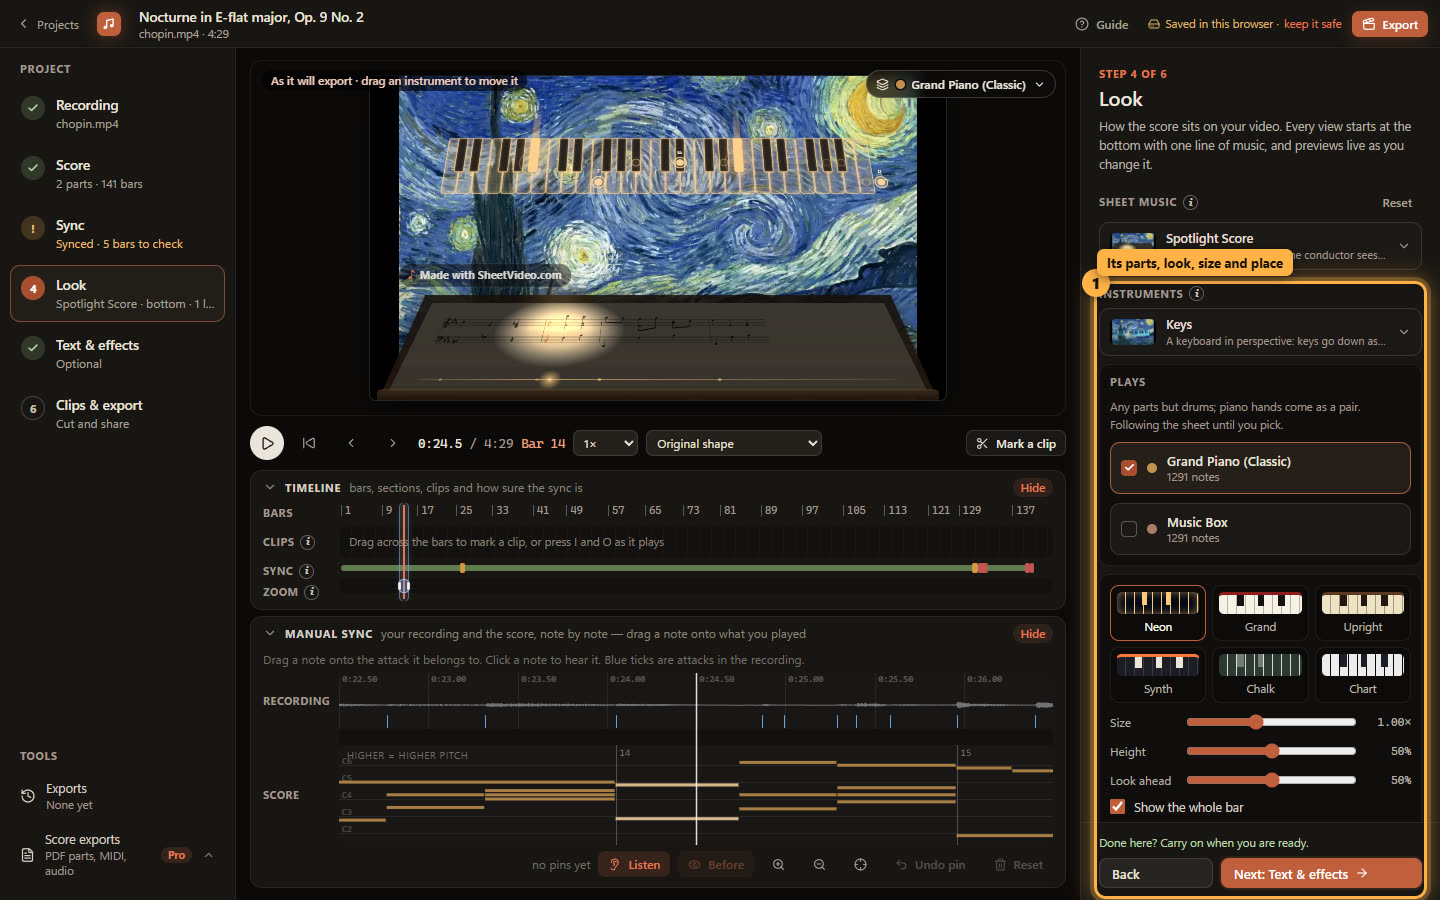The height and width of the screenshot is (900, 1440).
Task: Open the Clips & export step
Action: tap(117, 414)
